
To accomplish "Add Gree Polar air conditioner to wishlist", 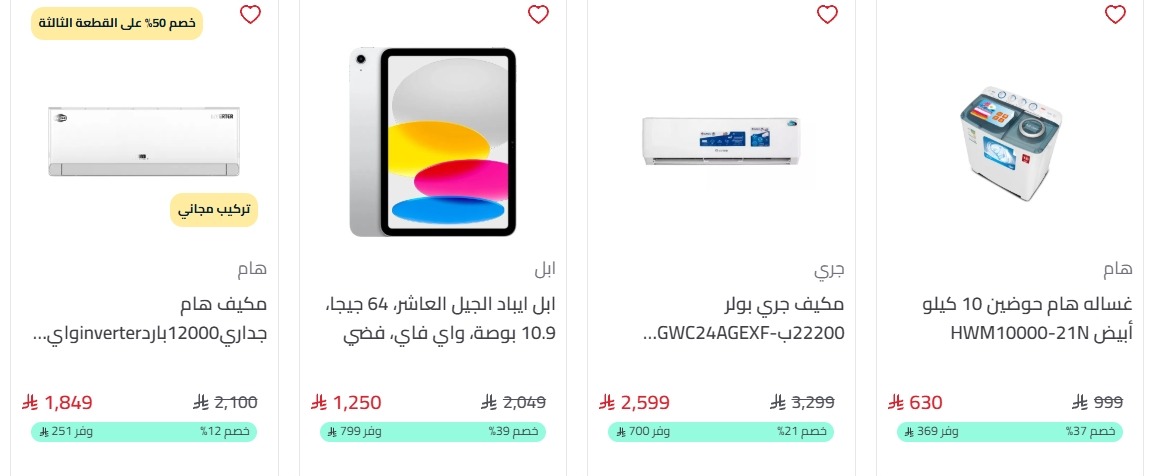I will (827, 15).
